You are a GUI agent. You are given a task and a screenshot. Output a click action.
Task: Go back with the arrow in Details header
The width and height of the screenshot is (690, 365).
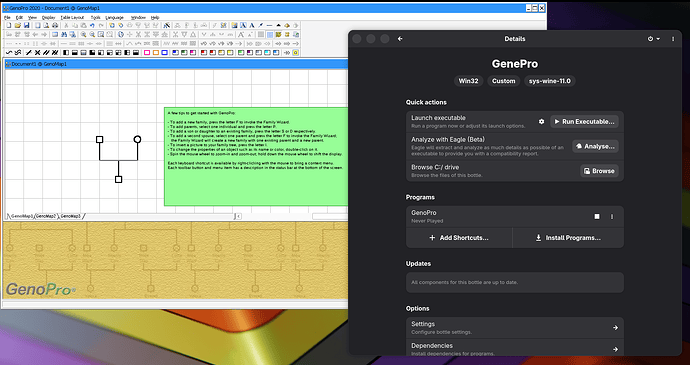400,39
